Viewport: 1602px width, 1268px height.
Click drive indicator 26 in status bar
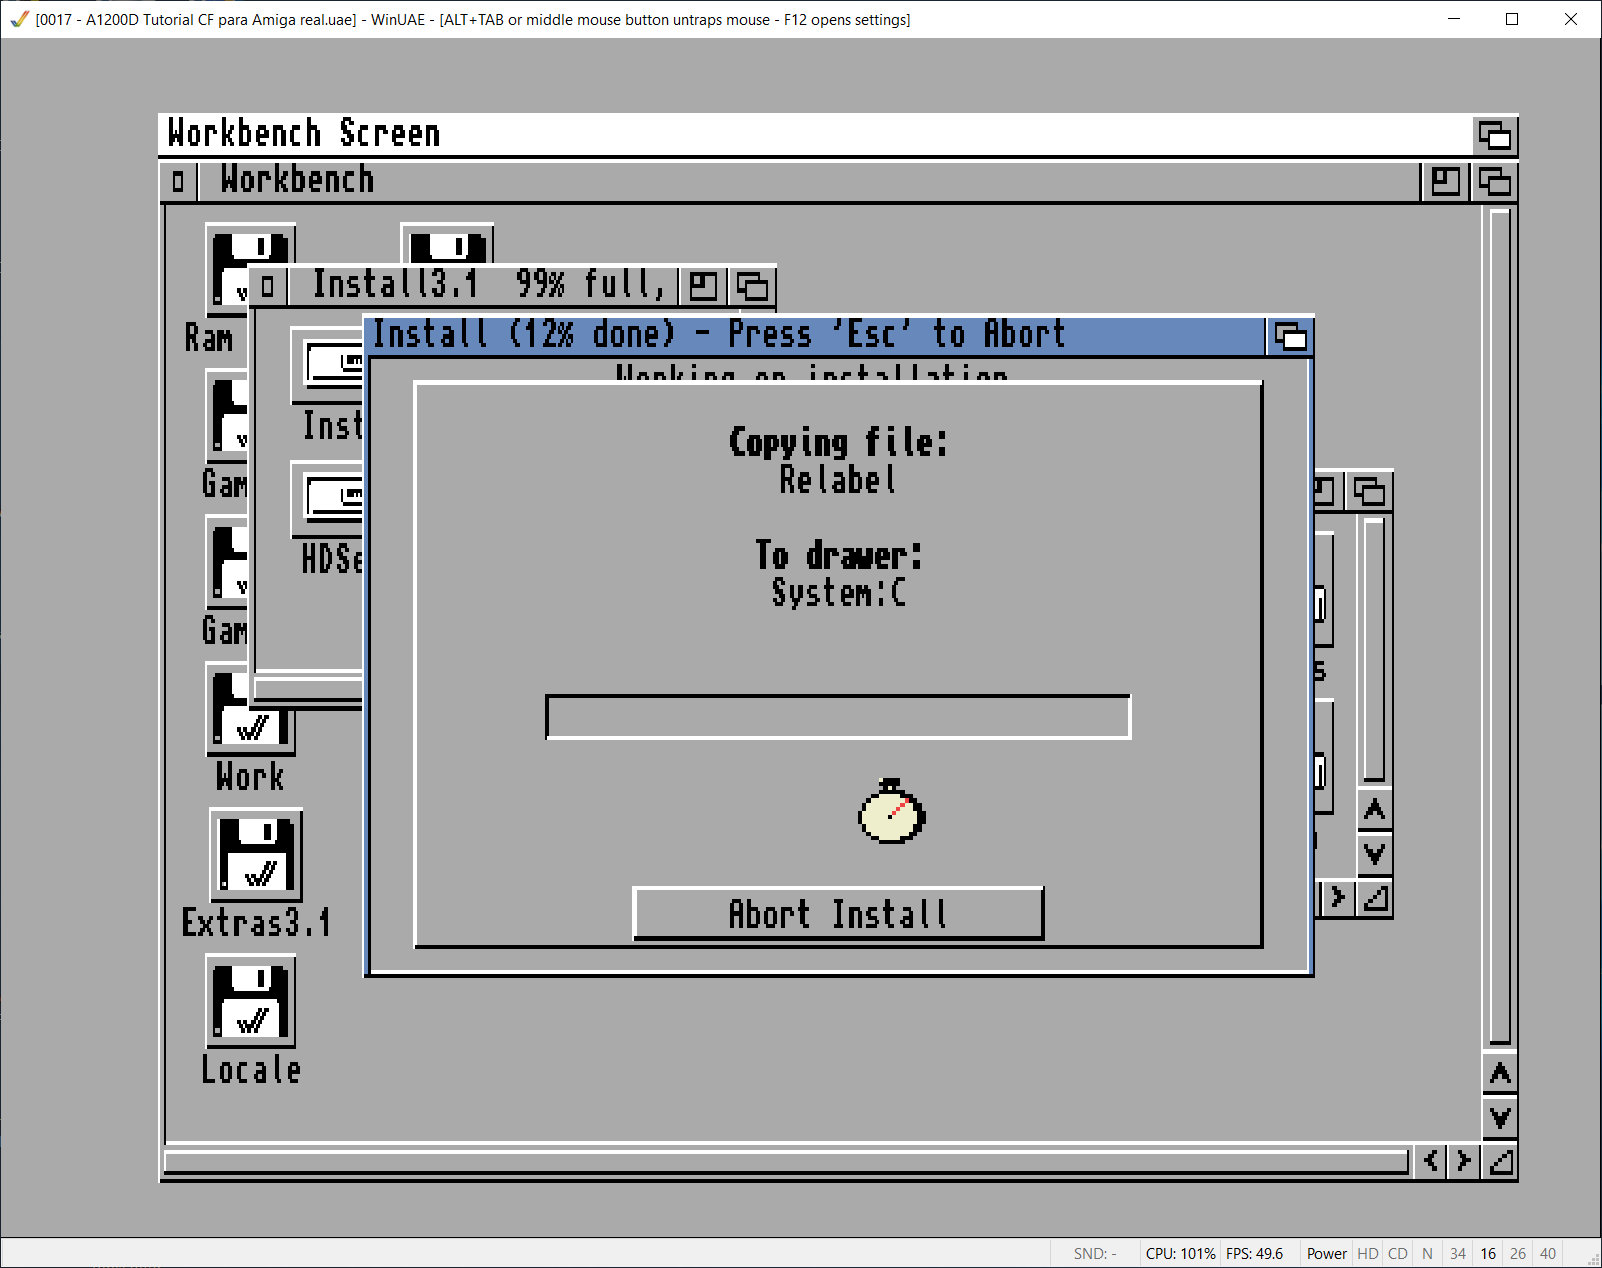pos(1518,1253)
